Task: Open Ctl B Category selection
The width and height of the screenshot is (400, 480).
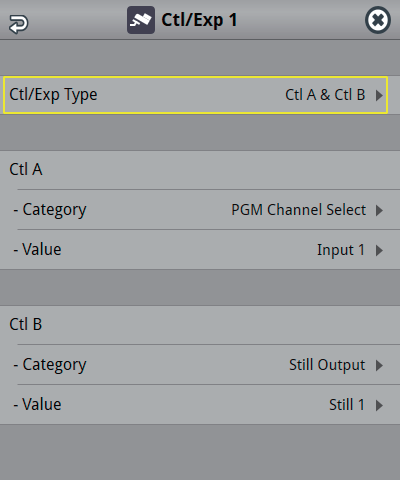Action: click(200, 365)
